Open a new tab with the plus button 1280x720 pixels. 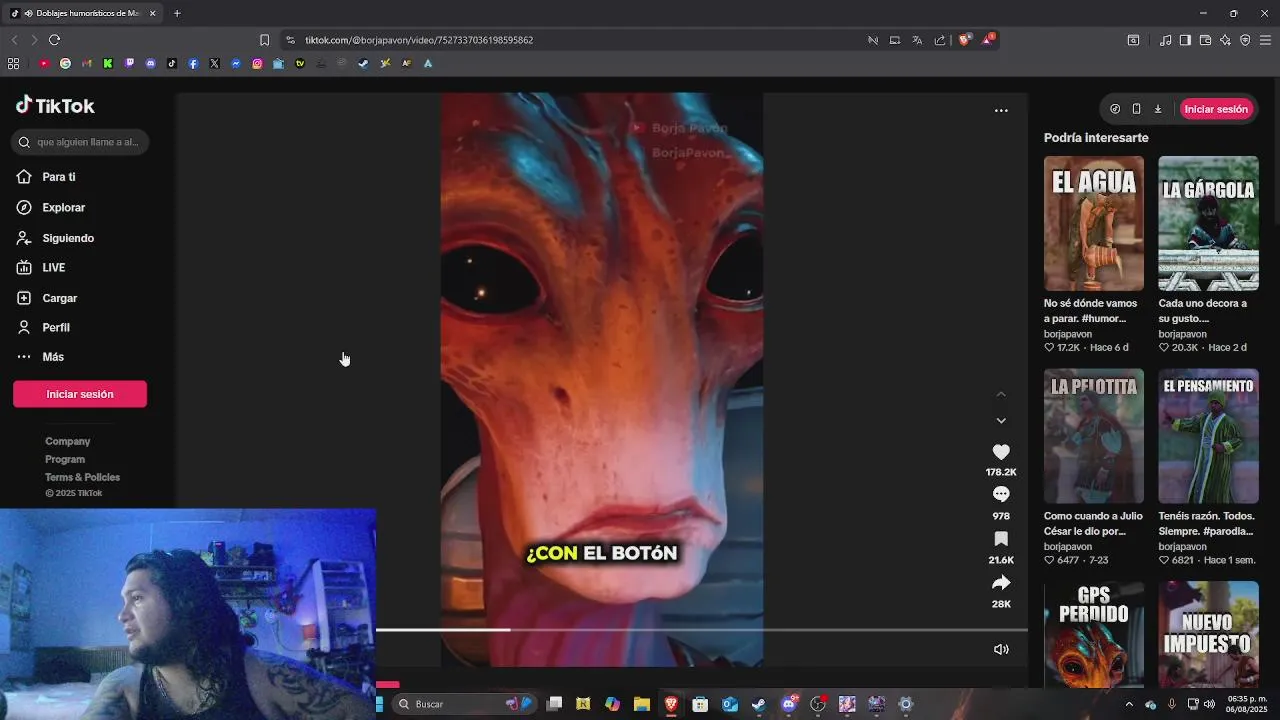point(177,13)
